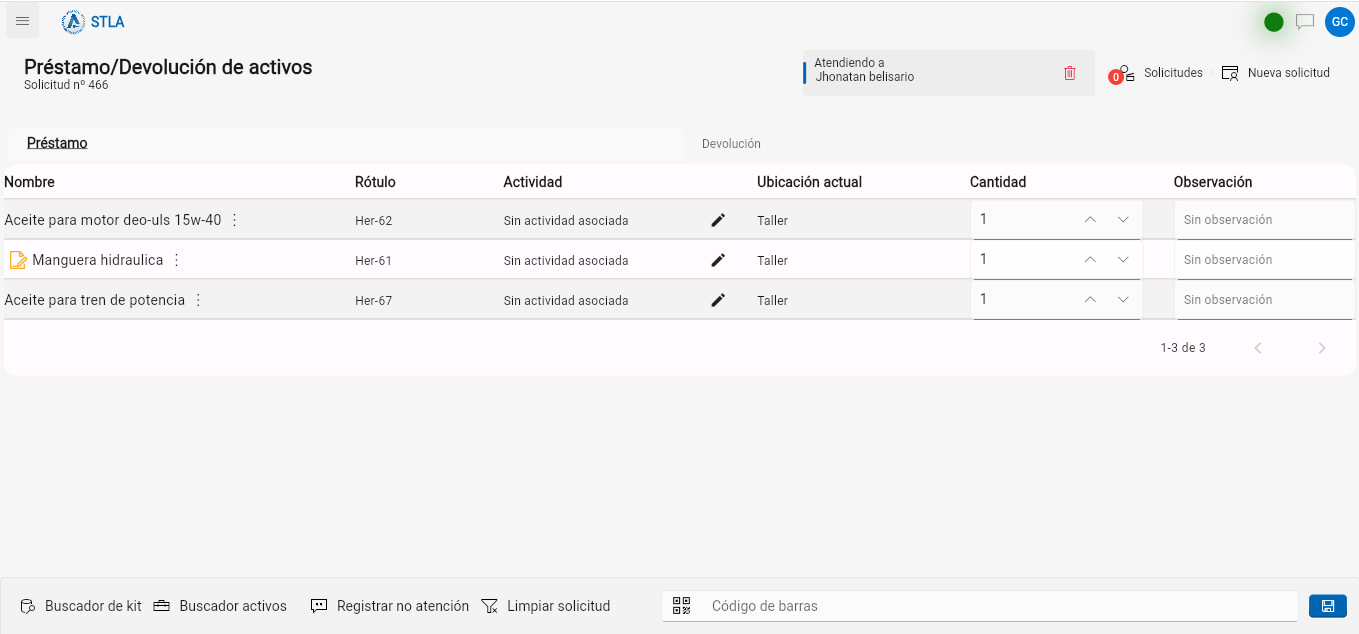Click observation field for Her-62 row
Image resolution: width=1359 pixels, height=634 pixels.
click(1264, 220)
